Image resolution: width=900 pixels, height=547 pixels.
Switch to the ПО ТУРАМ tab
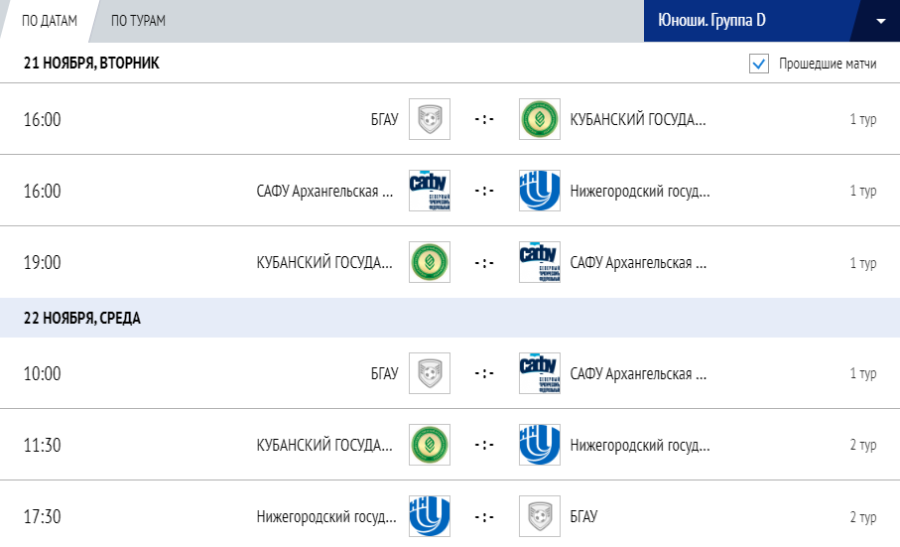click(138, 21)
